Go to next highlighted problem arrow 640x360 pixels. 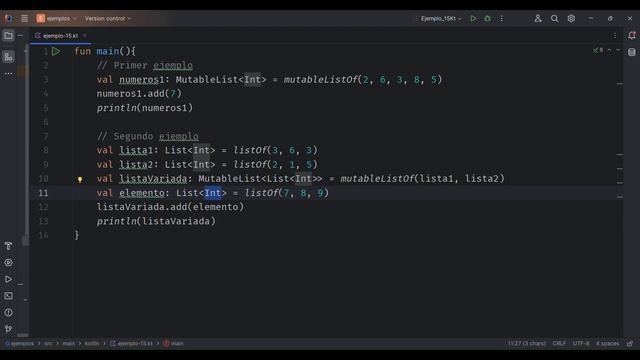[618, 50]
